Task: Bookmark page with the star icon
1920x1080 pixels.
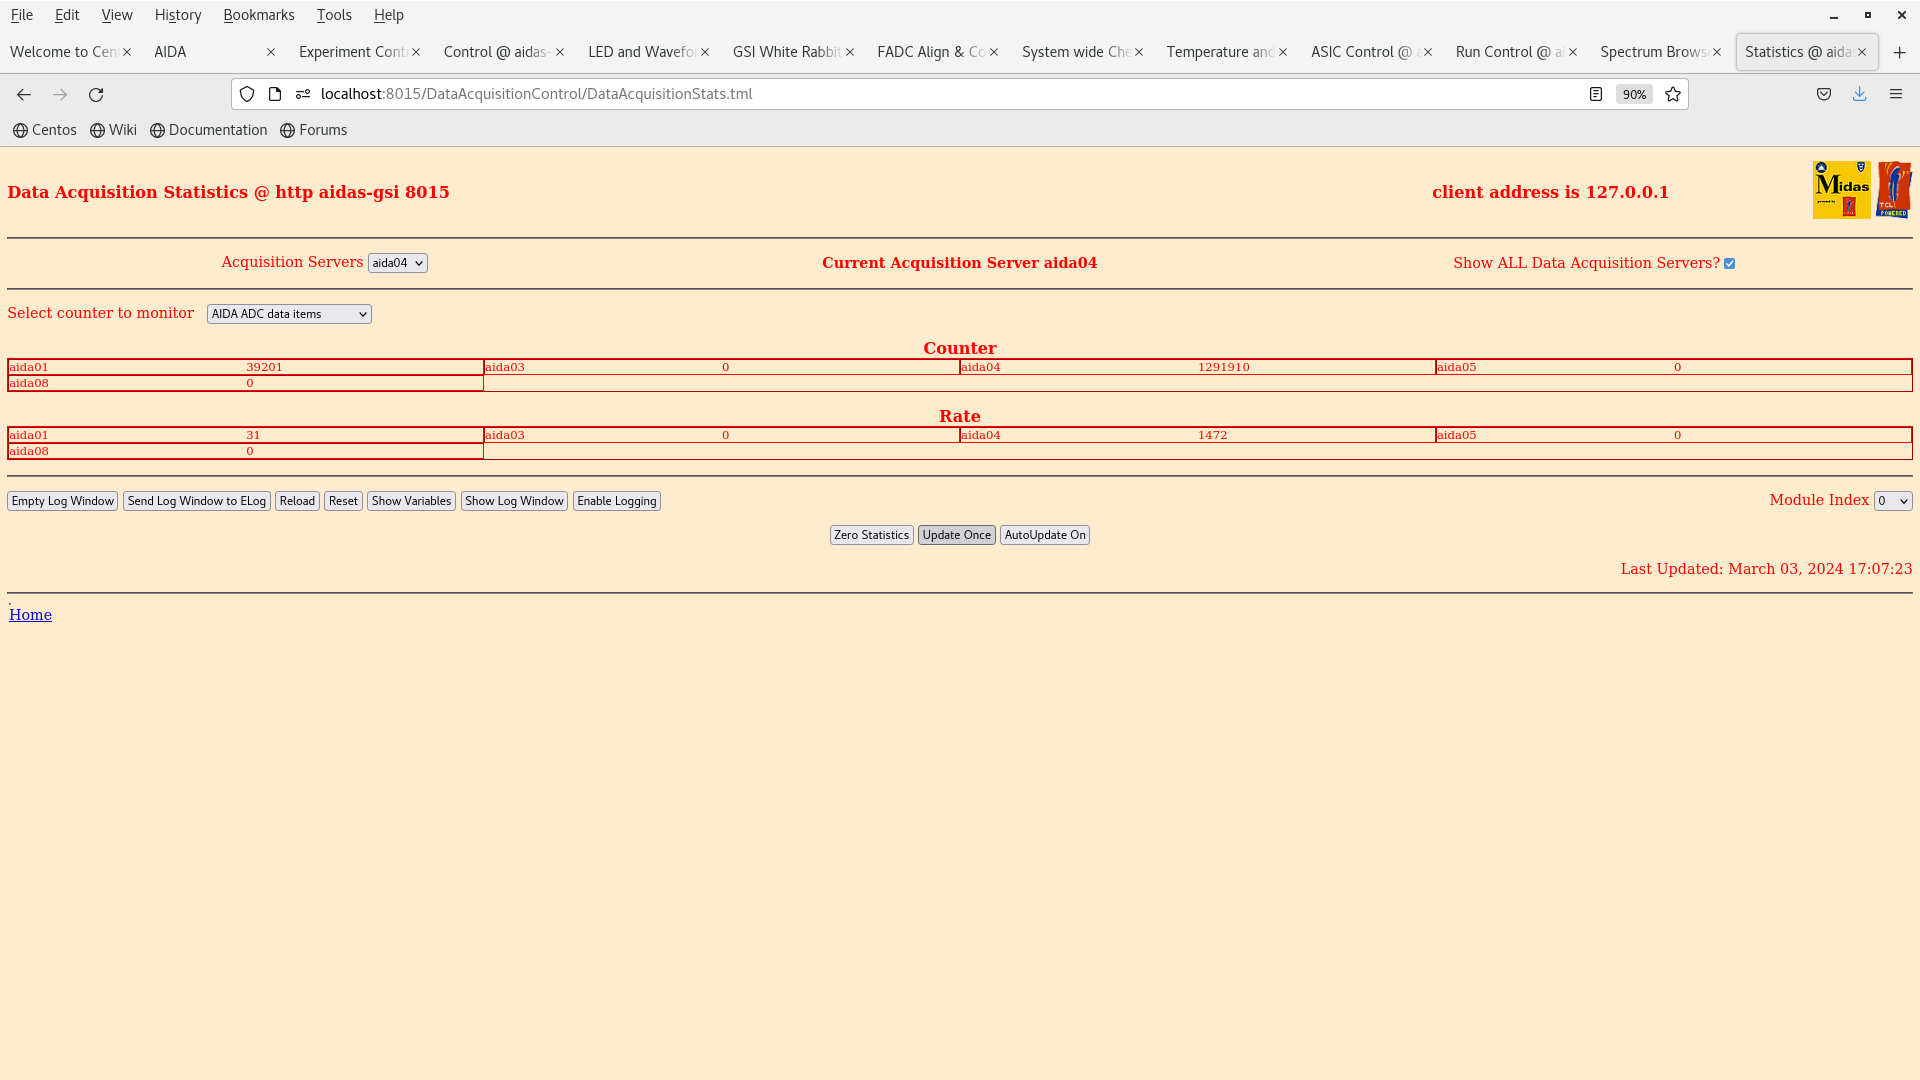Action: 1673,94
